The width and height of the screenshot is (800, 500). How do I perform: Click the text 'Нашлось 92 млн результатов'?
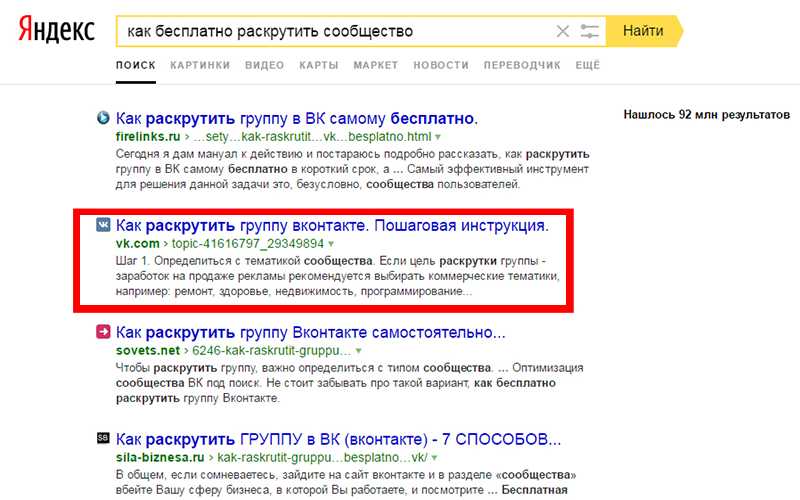click(707, 115)
